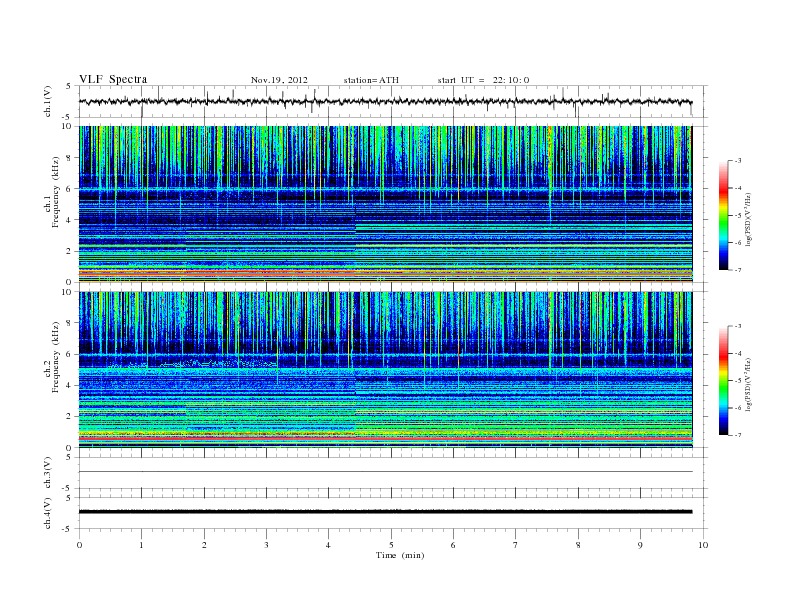Click time axis tick label "4"

[x=329, y=545]
